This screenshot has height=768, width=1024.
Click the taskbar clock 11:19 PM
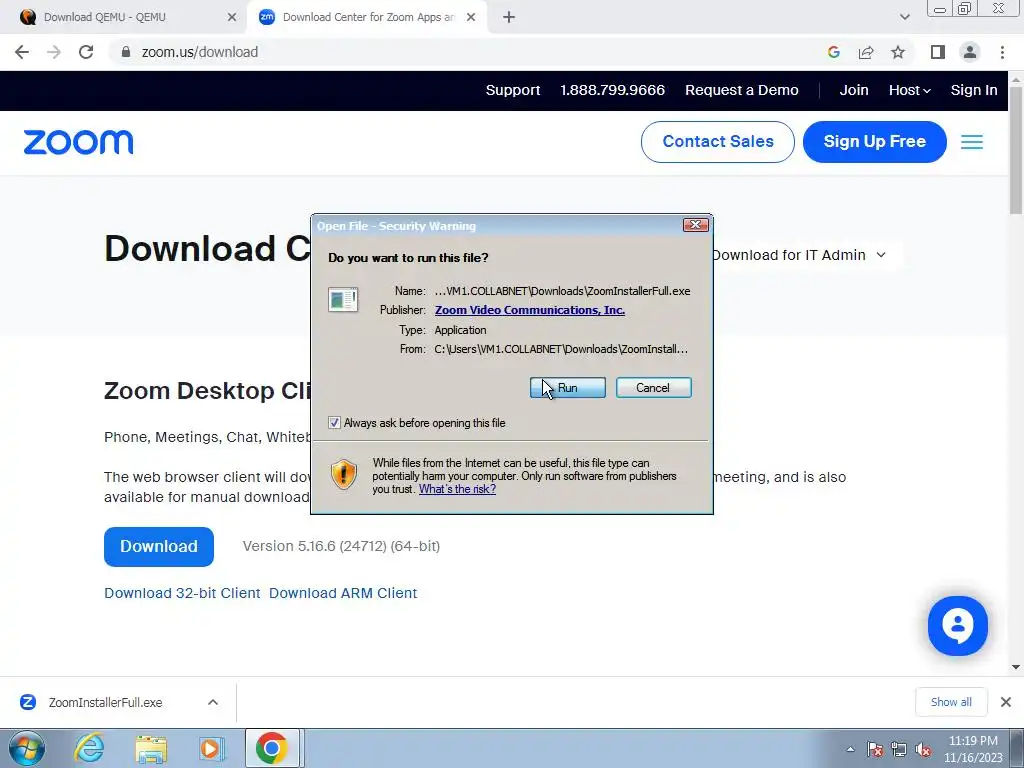coord(973,749)
